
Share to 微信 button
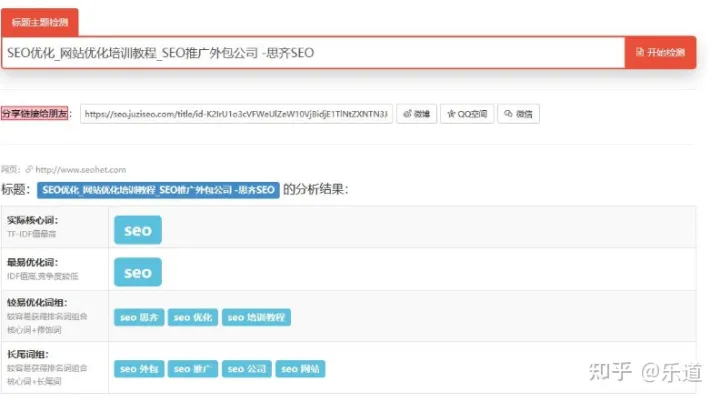[518, 114]
